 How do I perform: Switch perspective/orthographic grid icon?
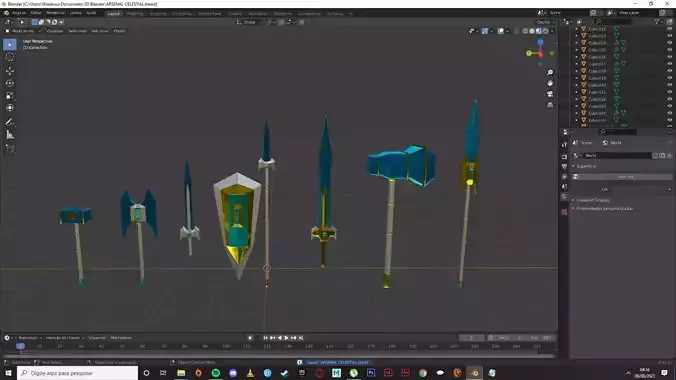[550, 105]
